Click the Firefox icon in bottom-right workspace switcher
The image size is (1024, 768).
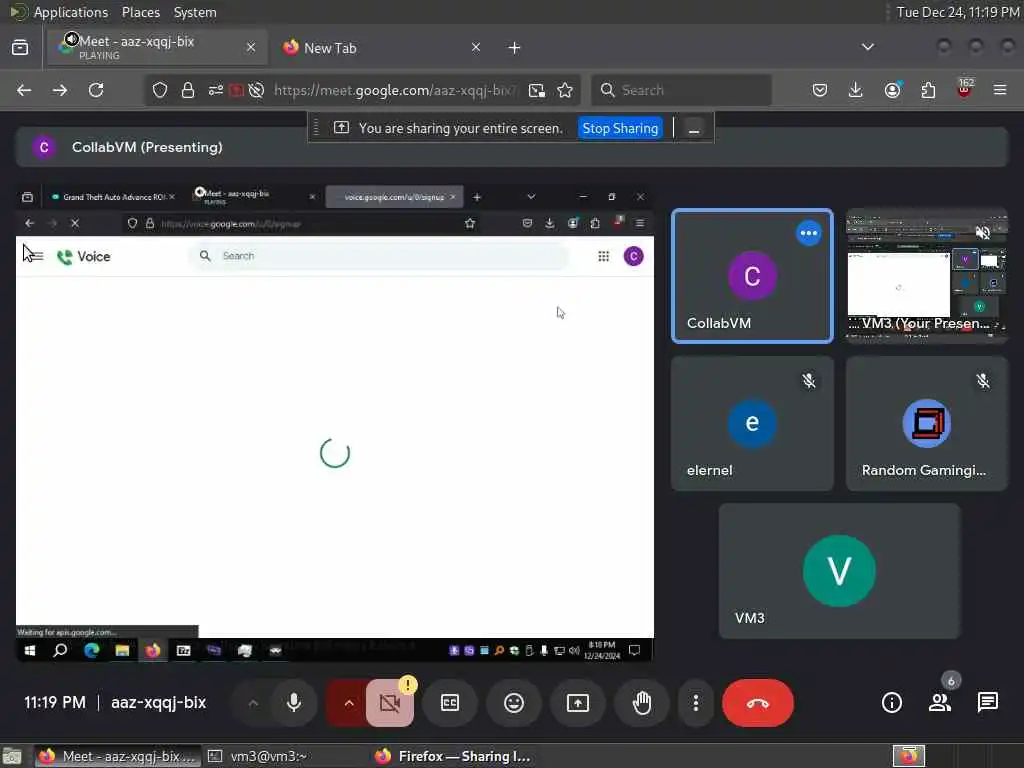click(909, 756)
